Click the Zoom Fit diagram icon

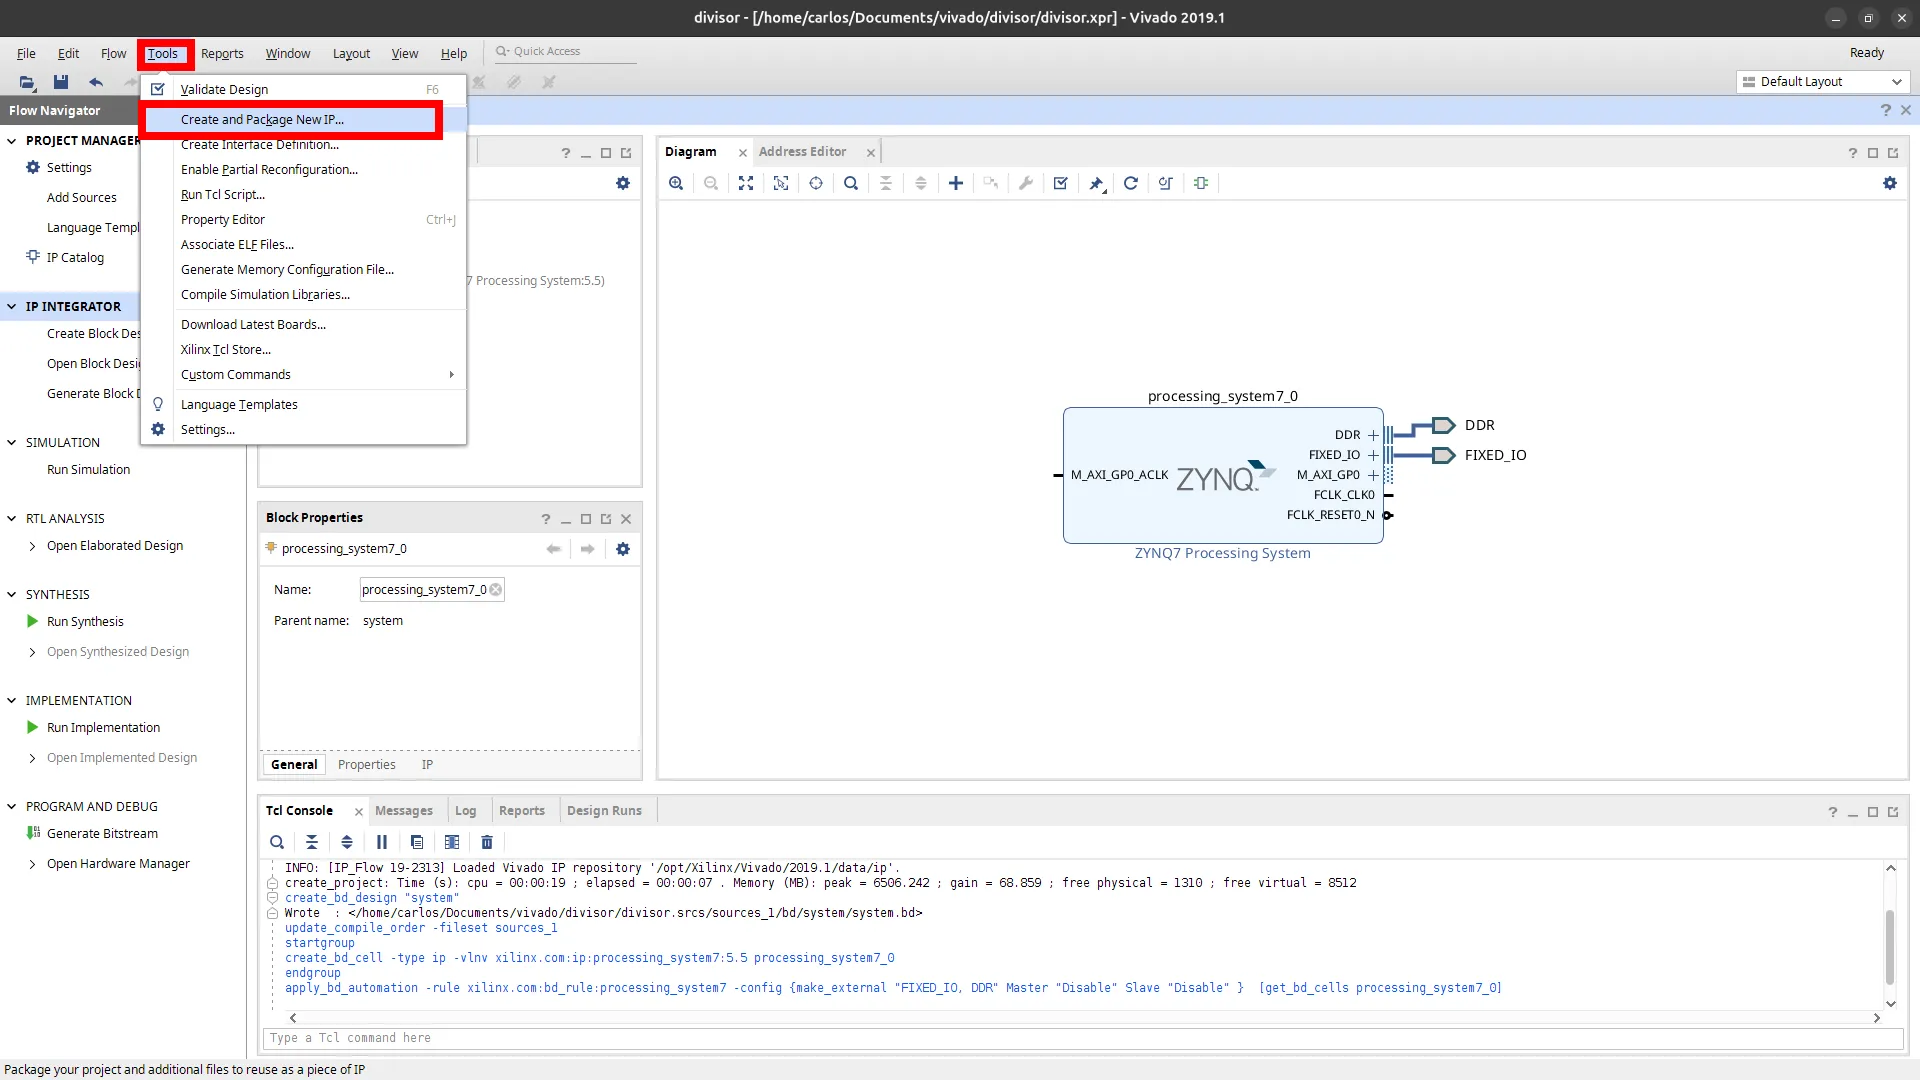point(746,183)
